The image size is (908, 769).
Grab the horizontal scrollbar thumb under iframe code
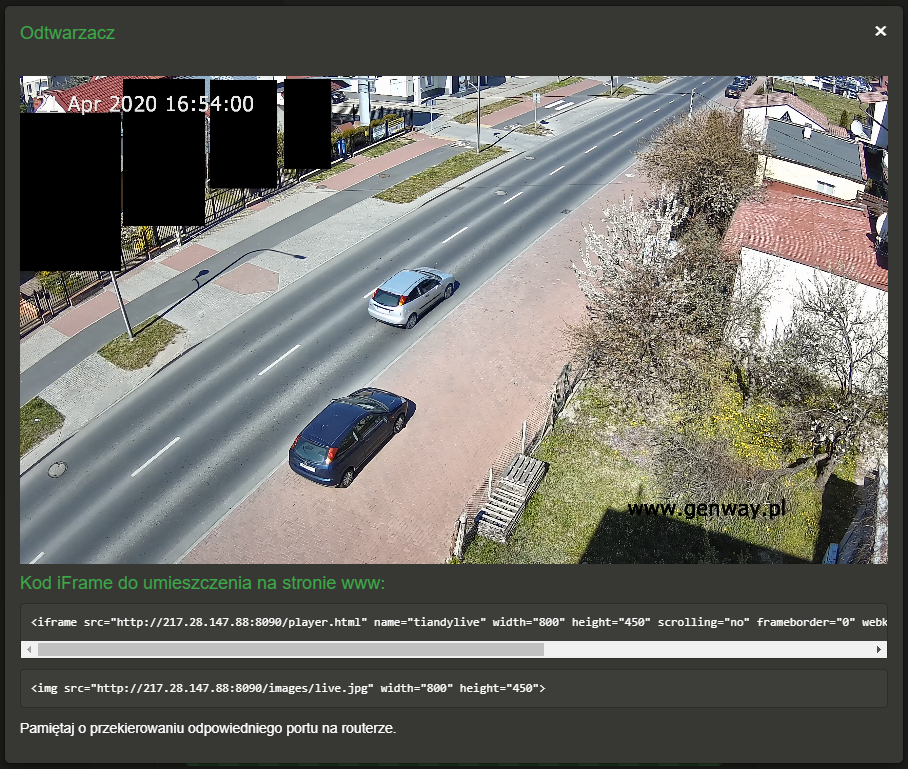[x=290, y=649]
